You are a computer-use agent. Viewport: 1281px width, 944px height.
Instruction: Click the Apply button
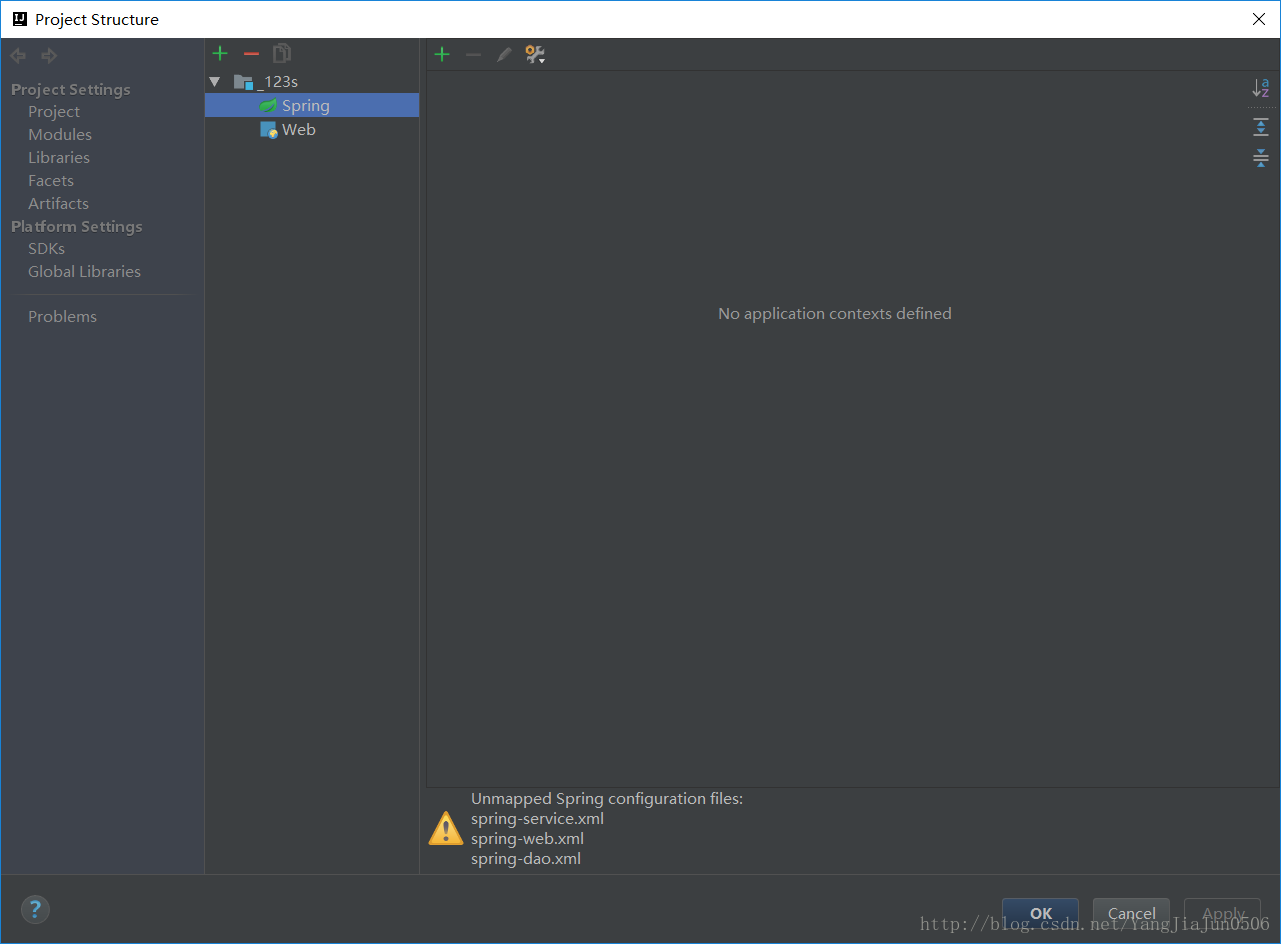[x=1222, y=913]
